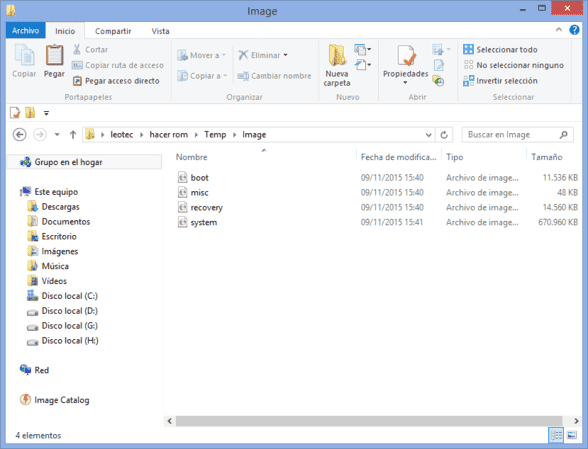Open Escritorio in navigation pane
This screenshot has width=588, height=449.
(x=52, y=236)
